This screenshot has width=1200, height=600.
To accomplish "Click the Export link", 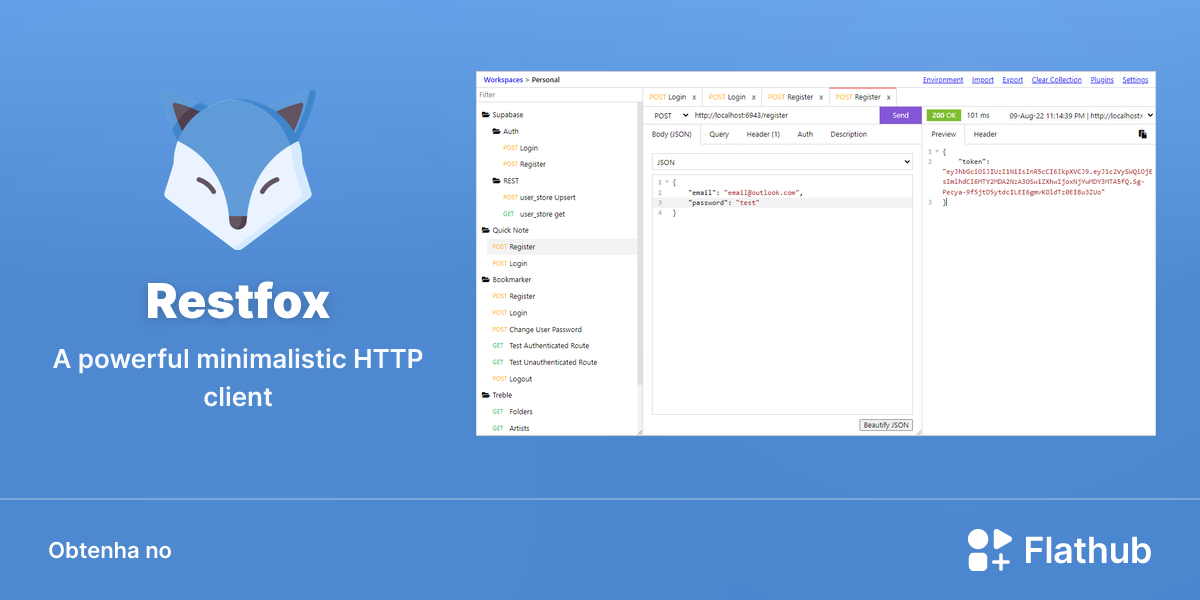I will point(1013,80).
